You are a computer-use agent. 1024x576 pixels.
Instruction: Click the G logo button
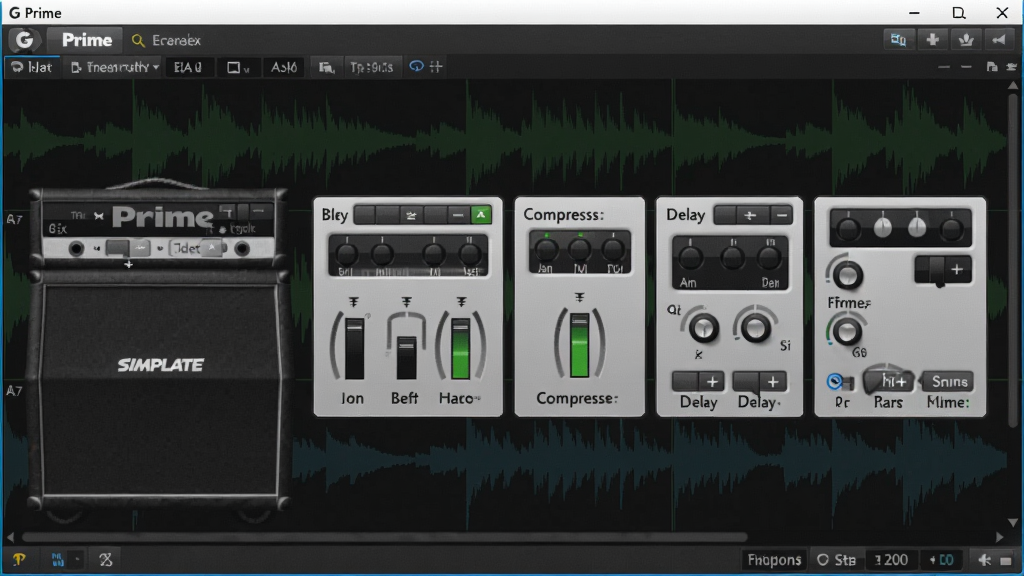coord(24,40)
